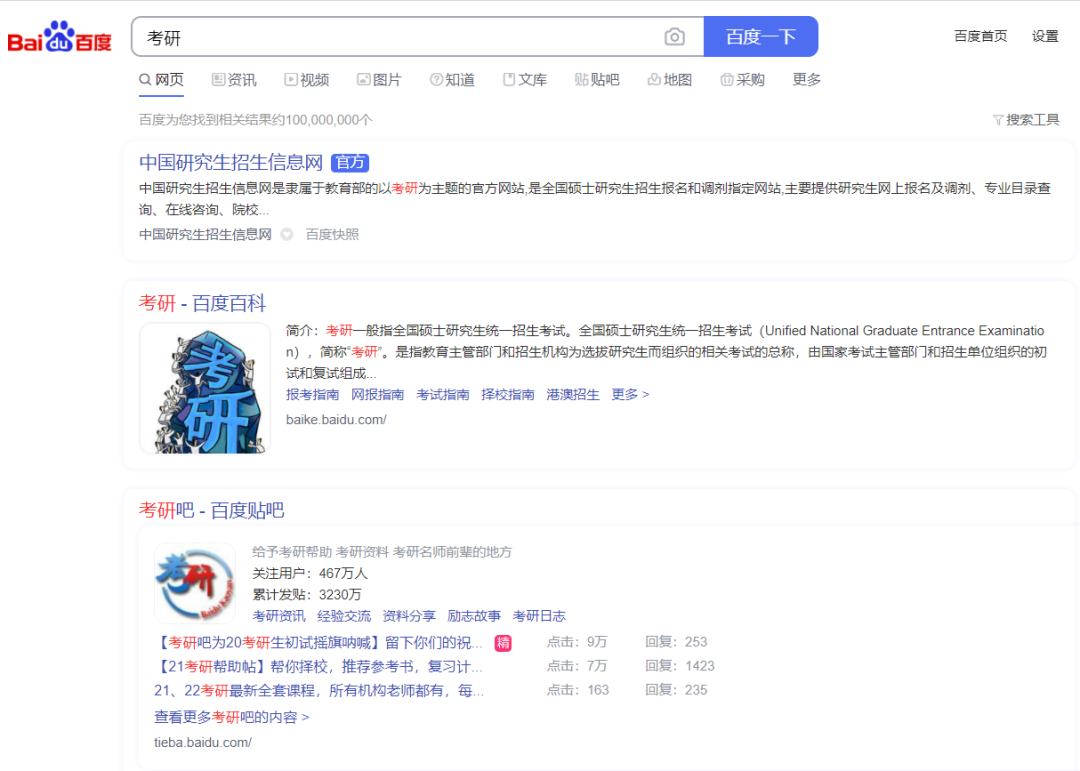Switch to the 采购 tab
Viewport: 1080px width, 771px height.
[x=742, y=80]
